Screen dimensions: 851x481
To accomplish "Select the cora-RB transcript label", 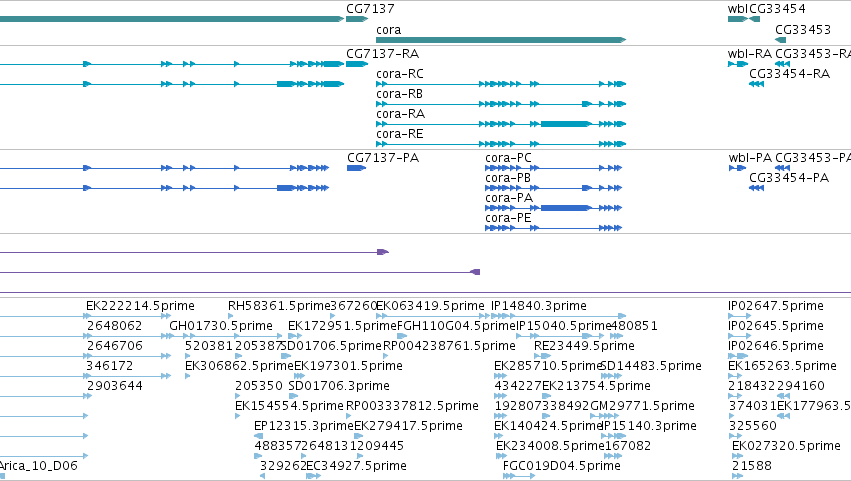I will click(x=399, y=94).
